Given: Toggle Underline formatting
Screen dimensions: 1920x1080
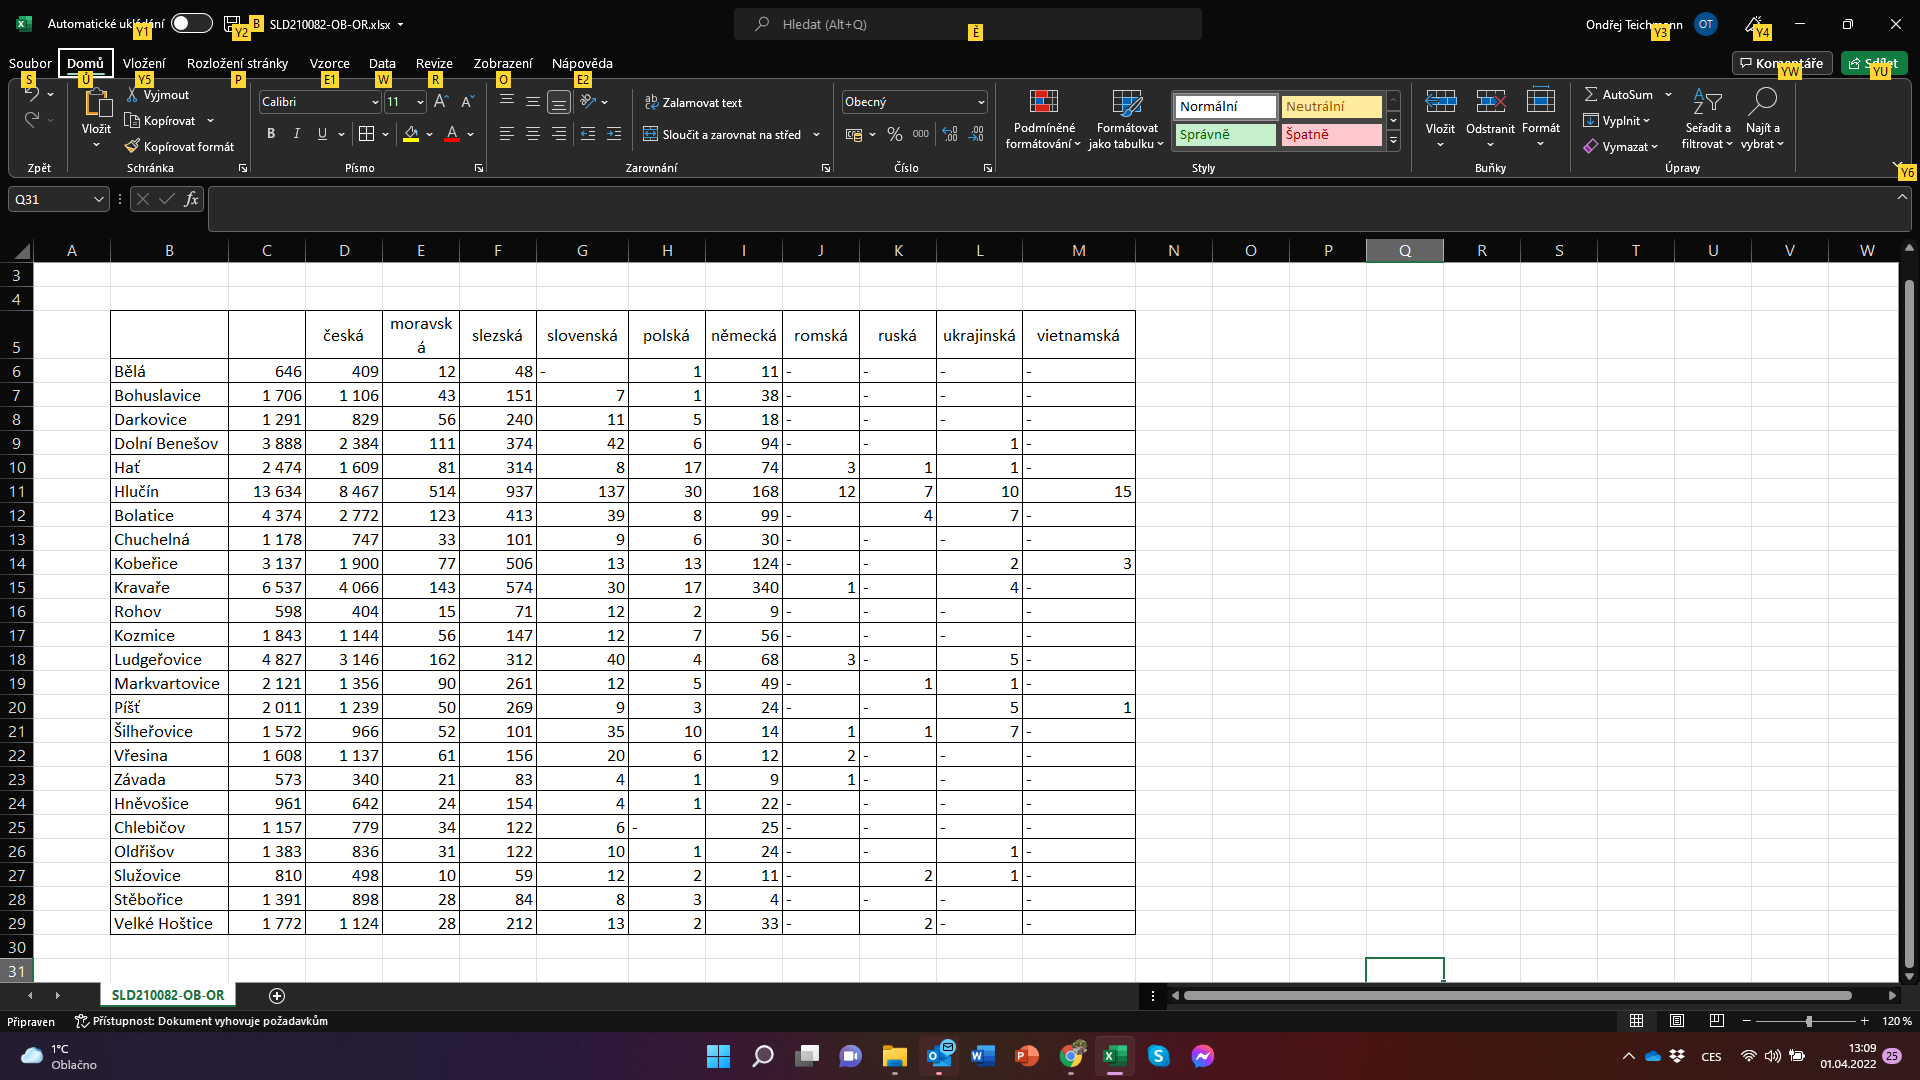Looking at the screenshot, I should click(x=322, y=134).
